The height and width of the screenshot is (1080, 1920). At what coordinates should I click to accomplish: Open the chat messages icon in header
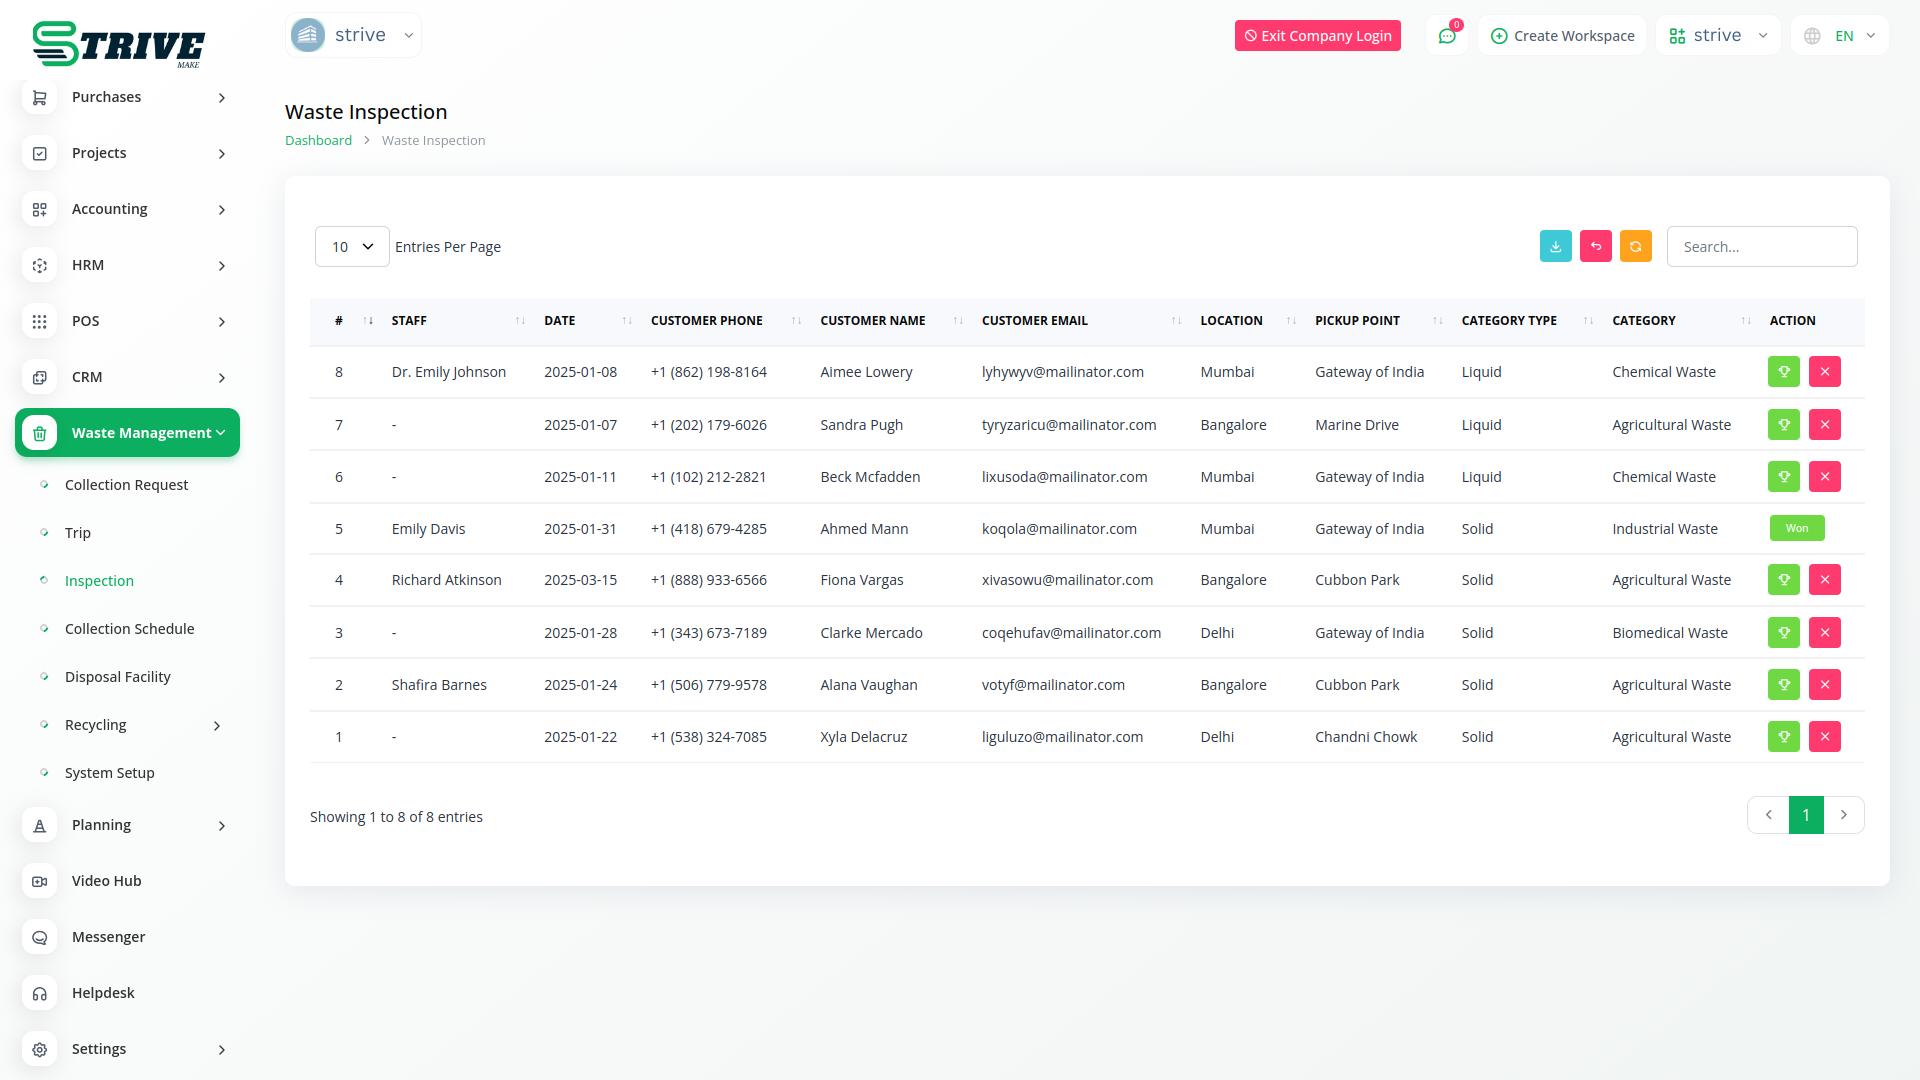pyautogui.click(x=1446, y=36)
